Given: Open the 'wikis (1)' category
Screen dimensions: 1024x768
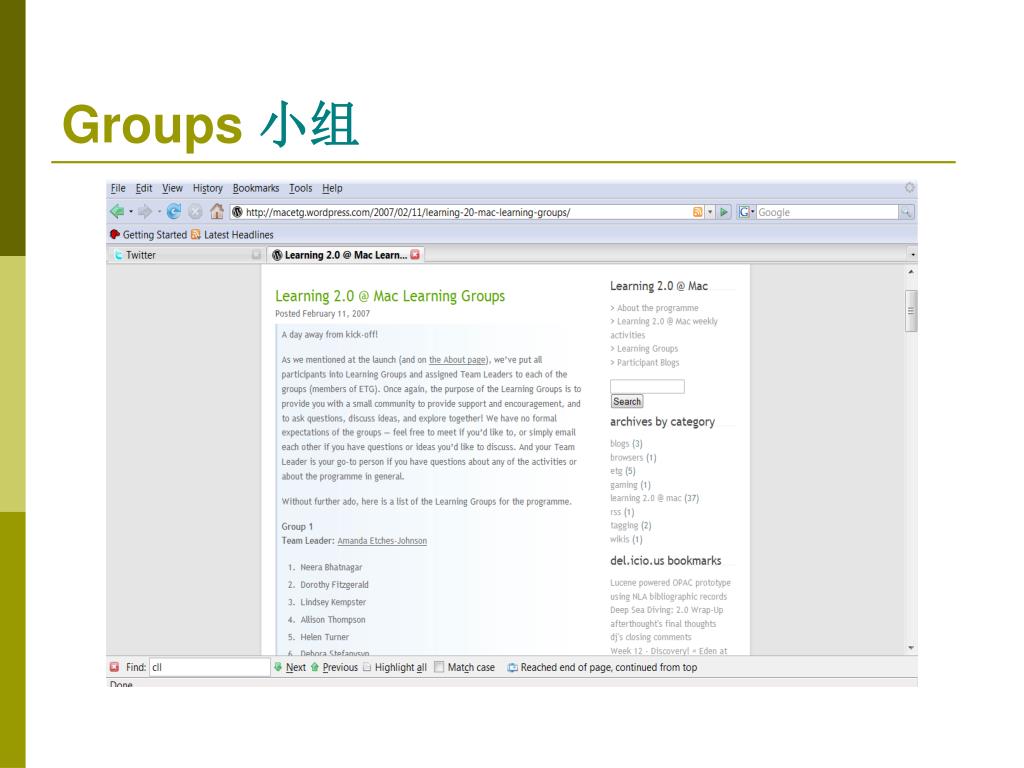Looking at the screenshot, I should click(626, 539).
